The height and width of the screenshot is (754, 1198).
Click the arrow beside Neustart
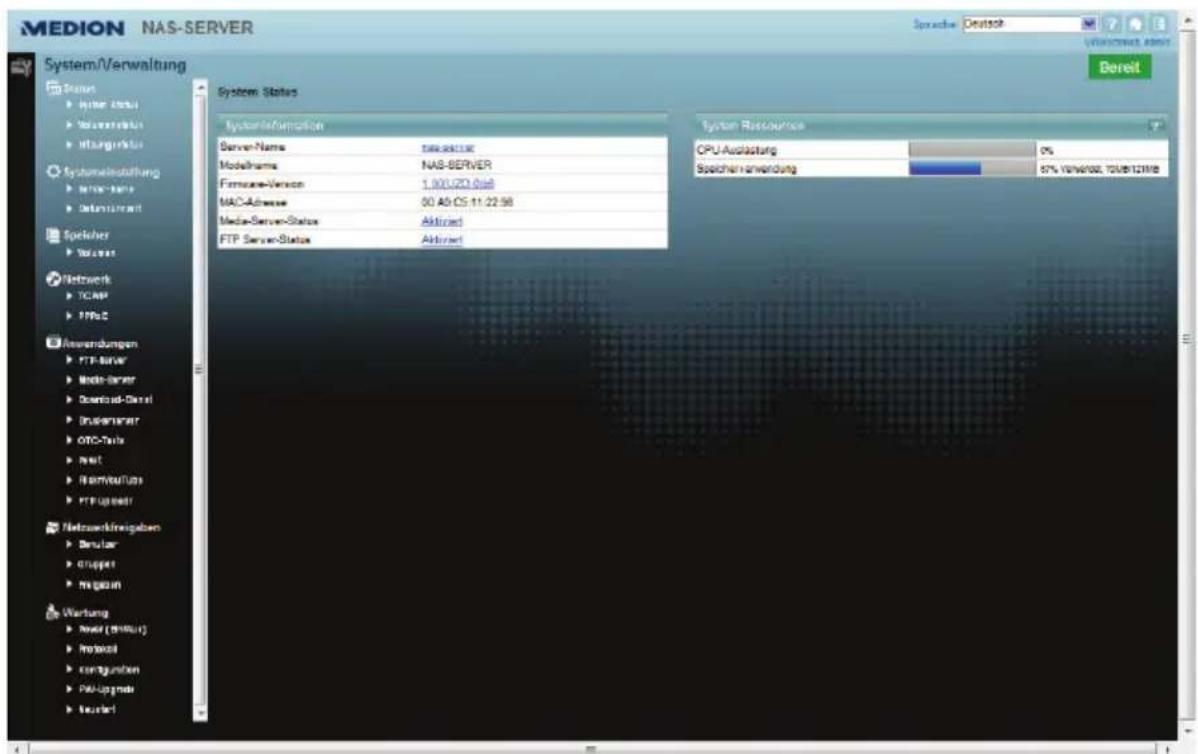coord(70,709)
